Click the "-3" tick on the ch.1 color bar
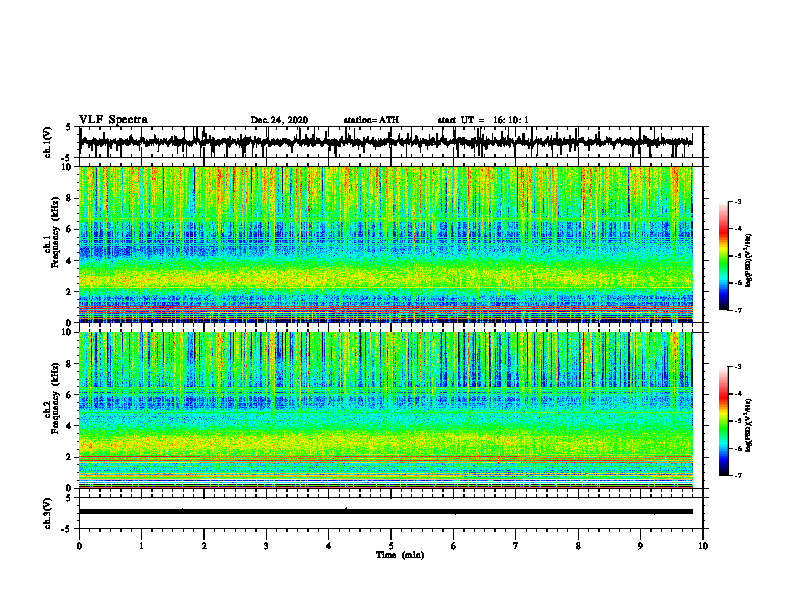Image resolution: width=792 pixels, height=612 pixels. (737, 201)
